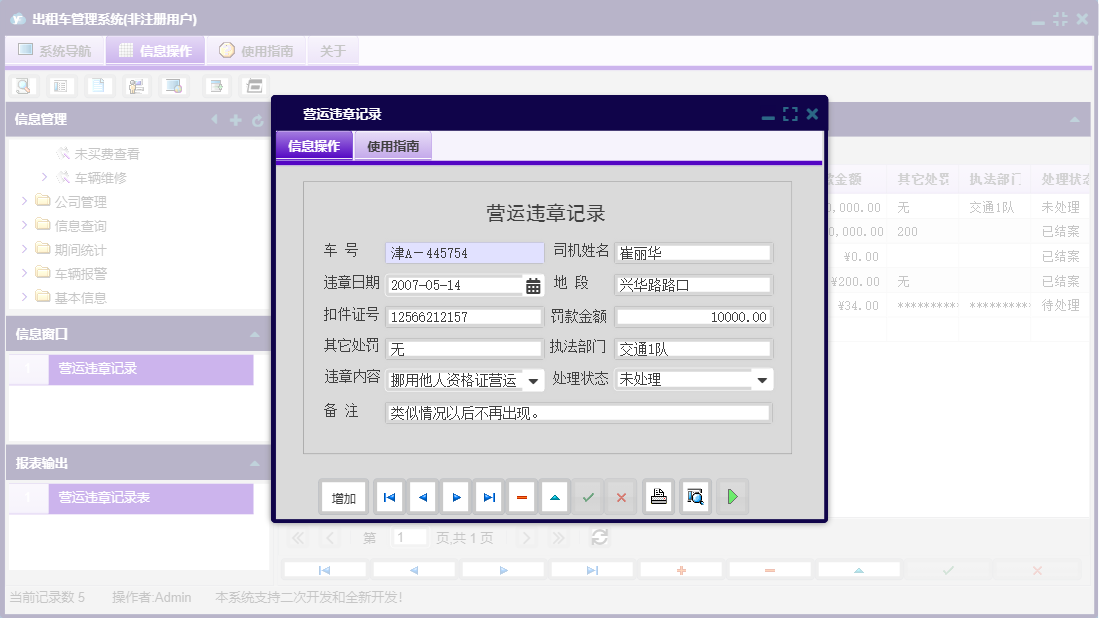Image resolution: width=1099 pixels, height=618 pixels.
Task: Click the print icon in the violation record dialog
Action: coord(658,496)
